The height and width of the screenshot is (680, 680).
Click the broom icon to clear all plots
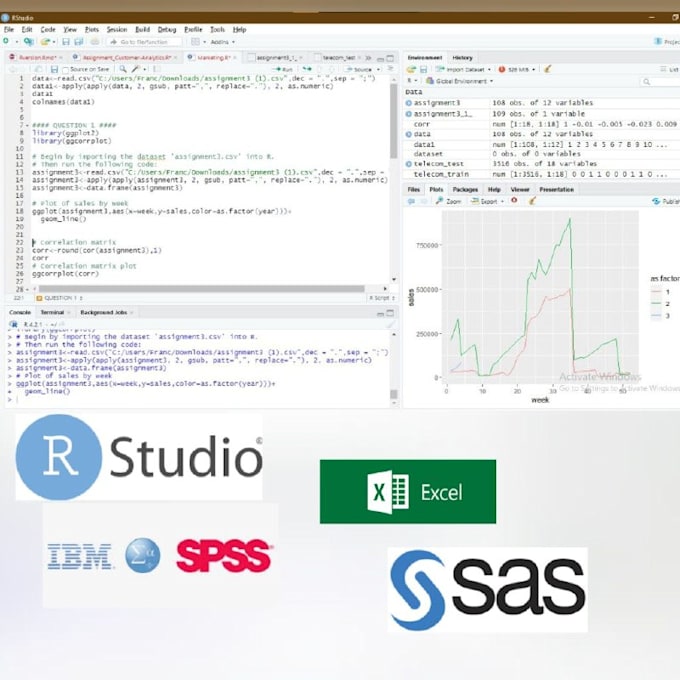coord(532,201)
